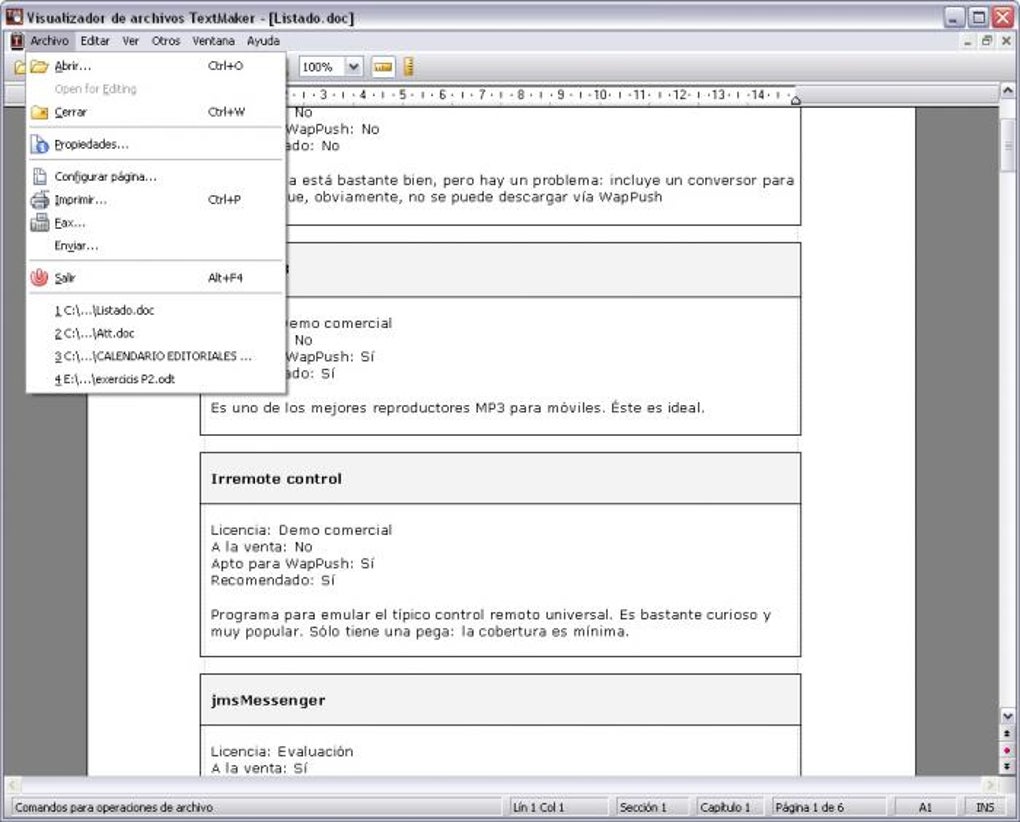Screen dimensions: 1020x822
Task: Click the horizontal scrollbar right arrow
Action: (989, 786)
